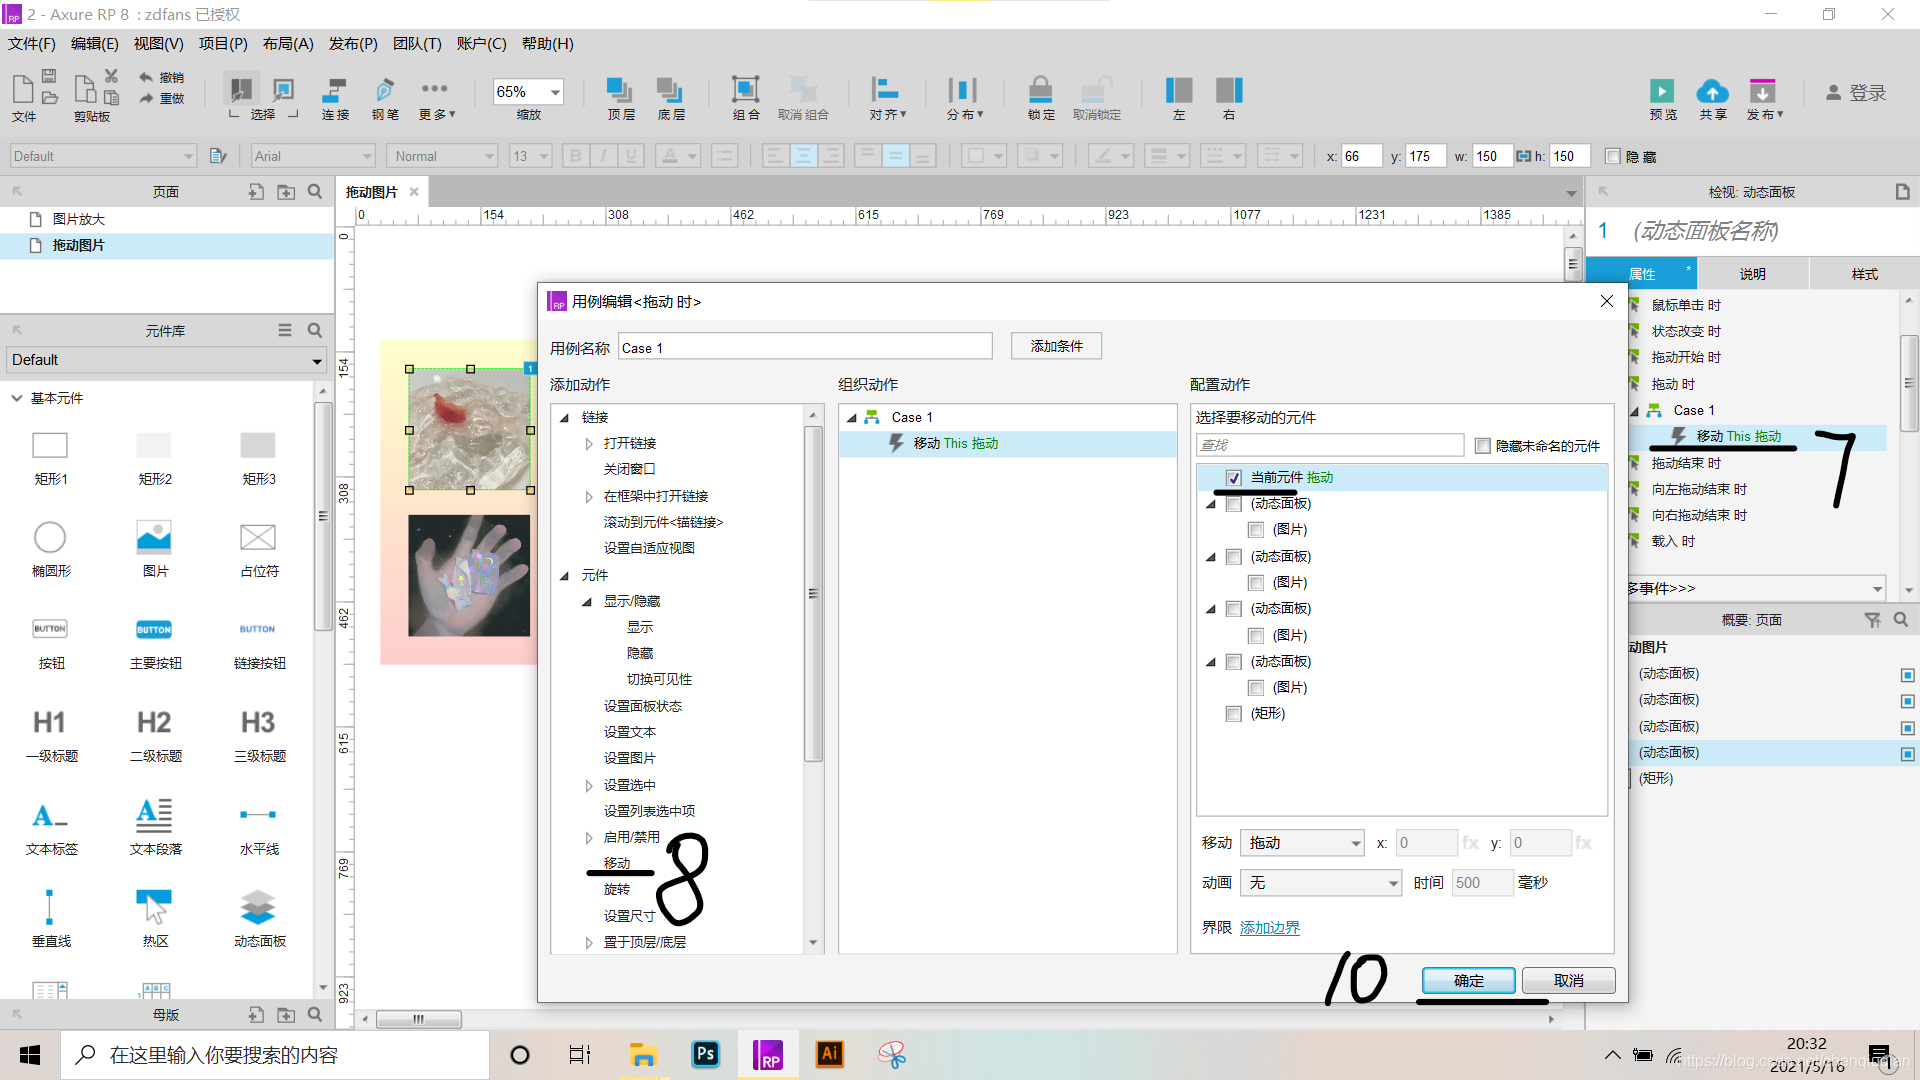Click the 取消 button

click(x=1568, y=981)
